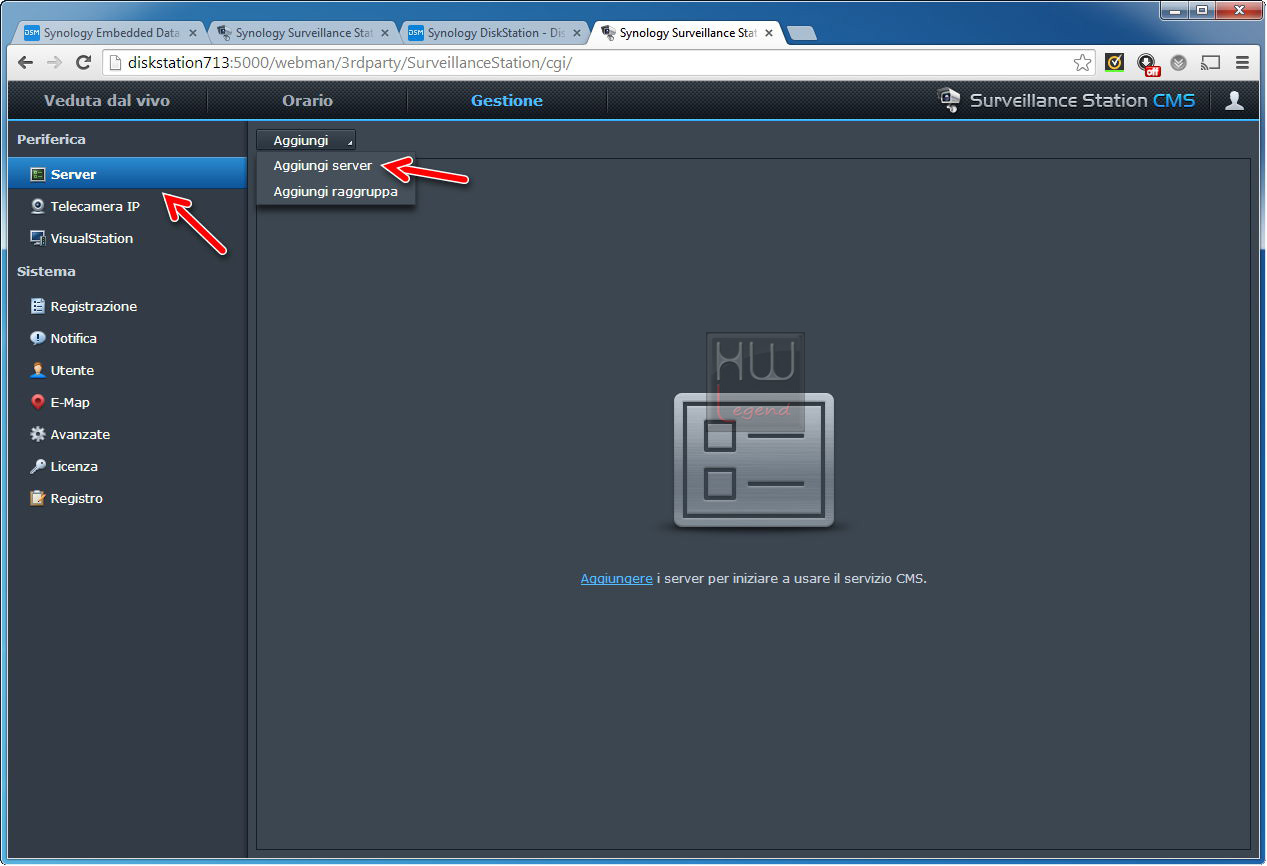
Task: Close the active Surveillance Station tab
Action: [x=769, y=33]
